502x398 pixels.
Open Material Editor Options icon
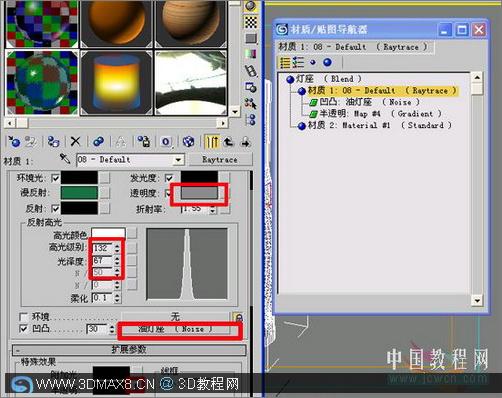(x=251, y=87)
